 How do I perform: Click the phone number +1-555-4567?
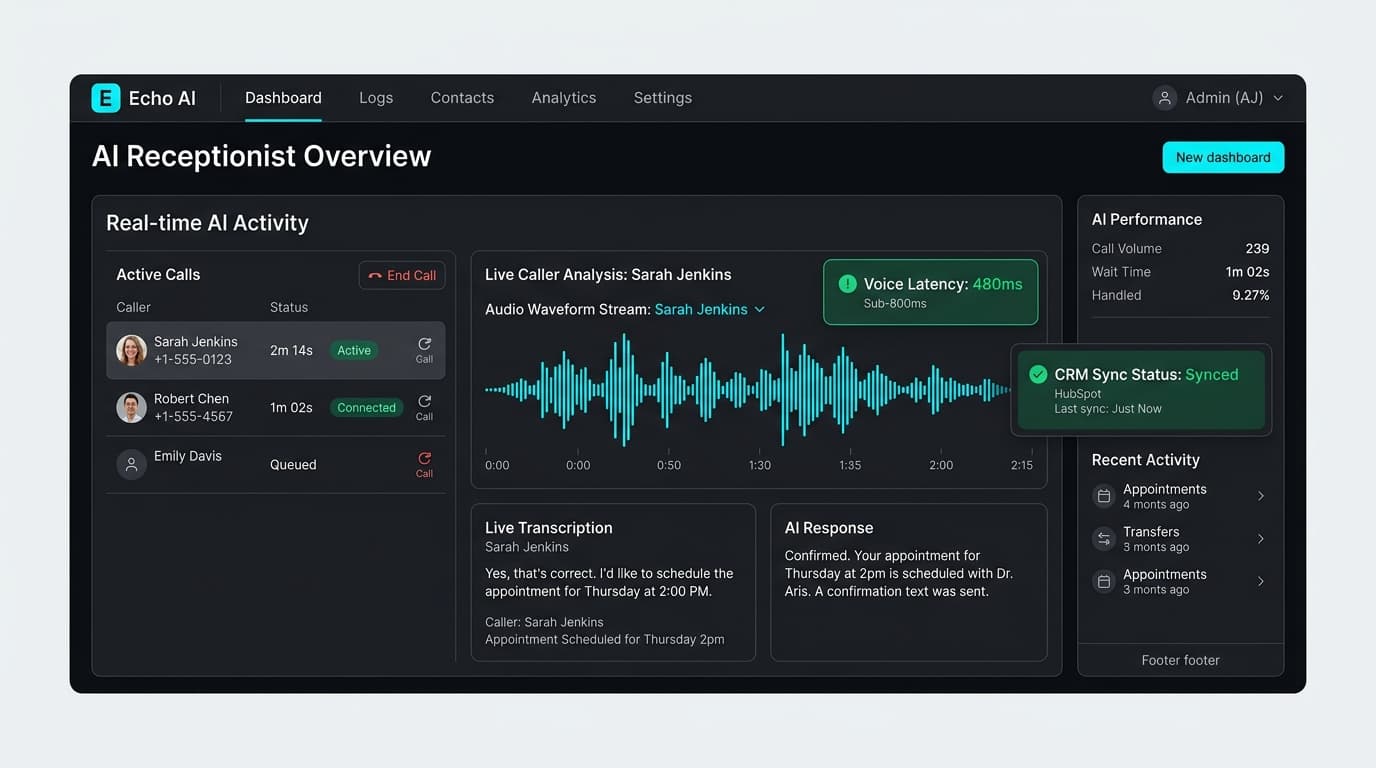(193, 416)
